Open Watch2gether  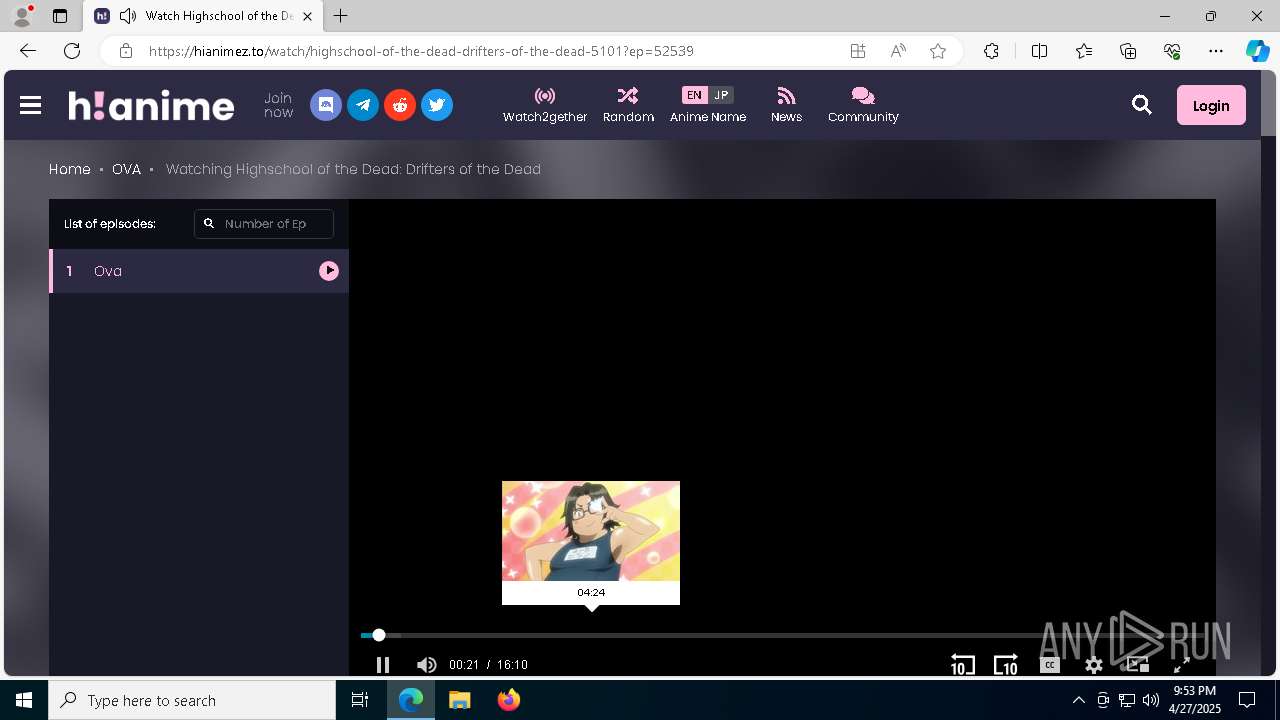coord(545,105)
